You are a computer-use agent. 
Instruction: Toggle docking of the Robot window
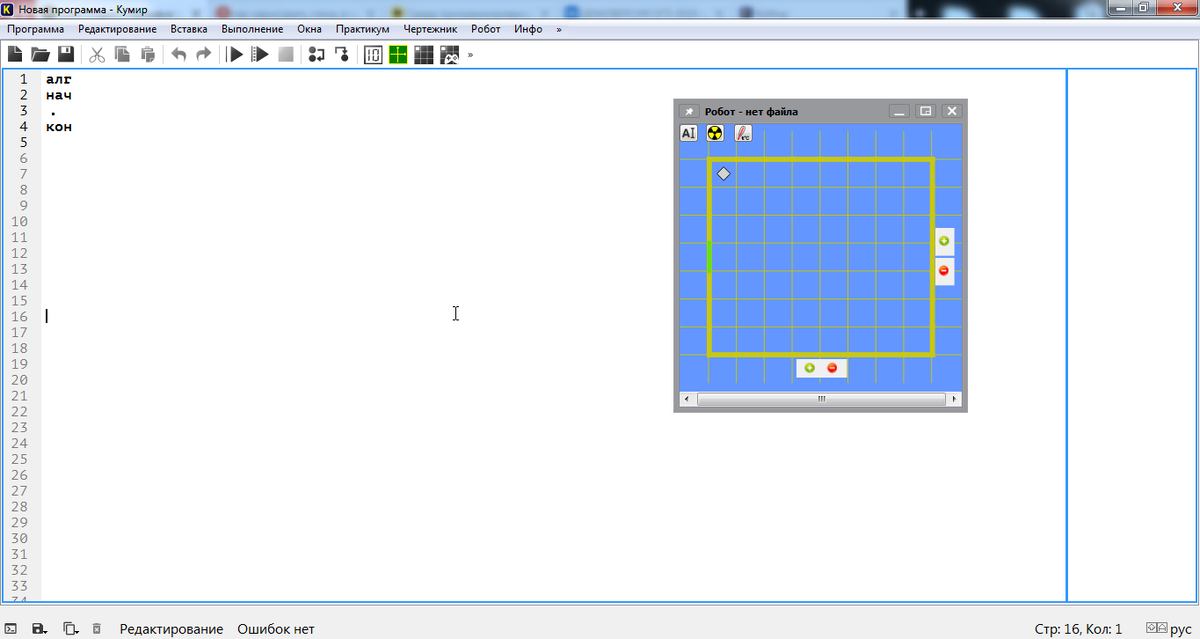[x=926, y=111]
